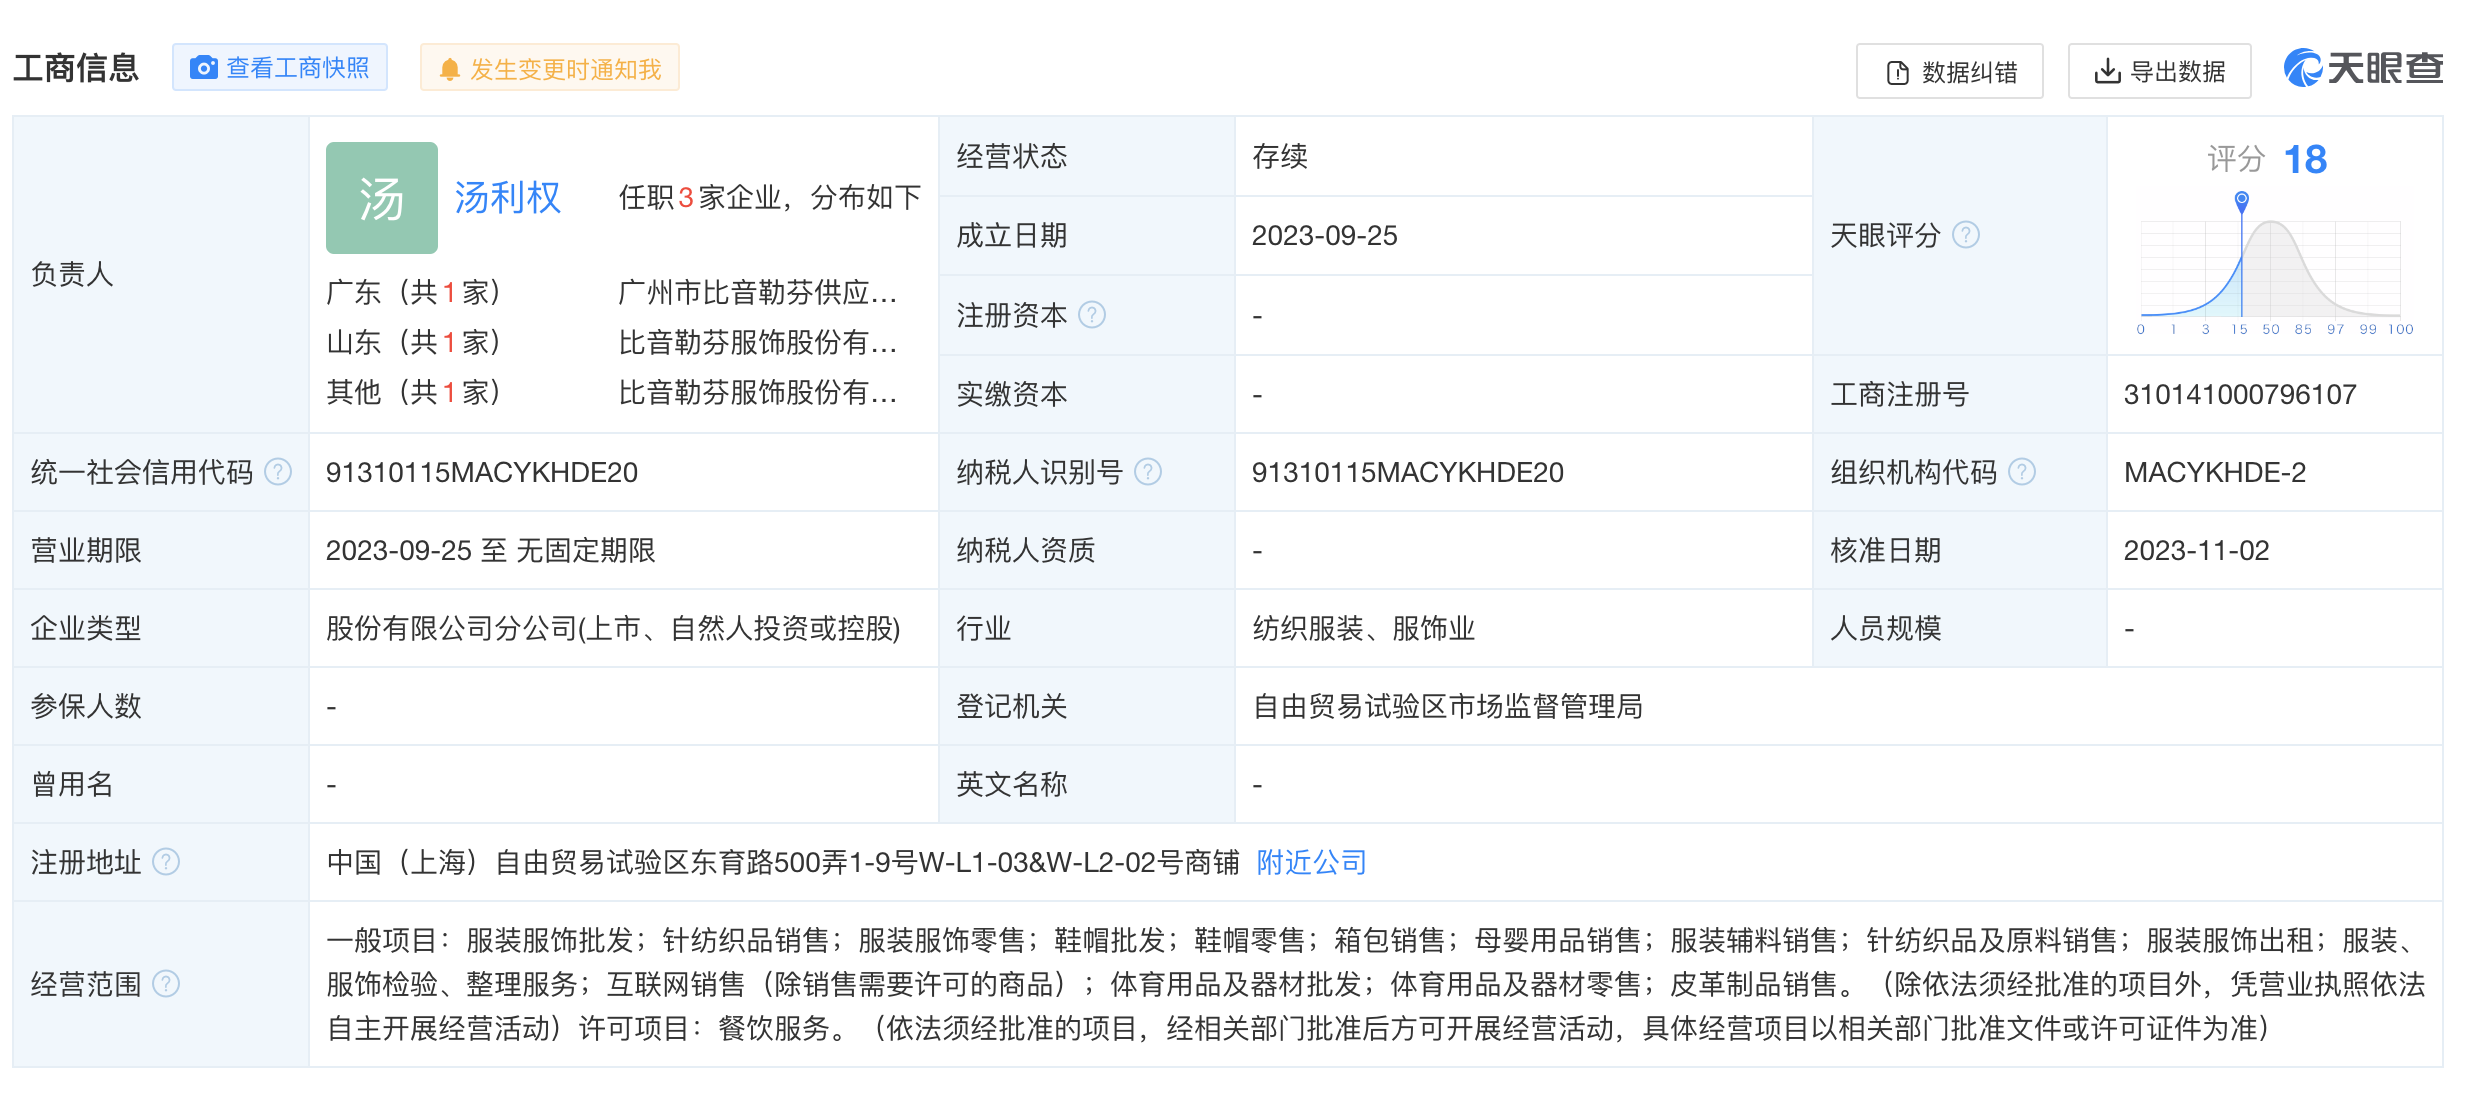
Task: Click 统一社会信用代码 value 91310115MACYKHDE20
Action: click(482, 472)
